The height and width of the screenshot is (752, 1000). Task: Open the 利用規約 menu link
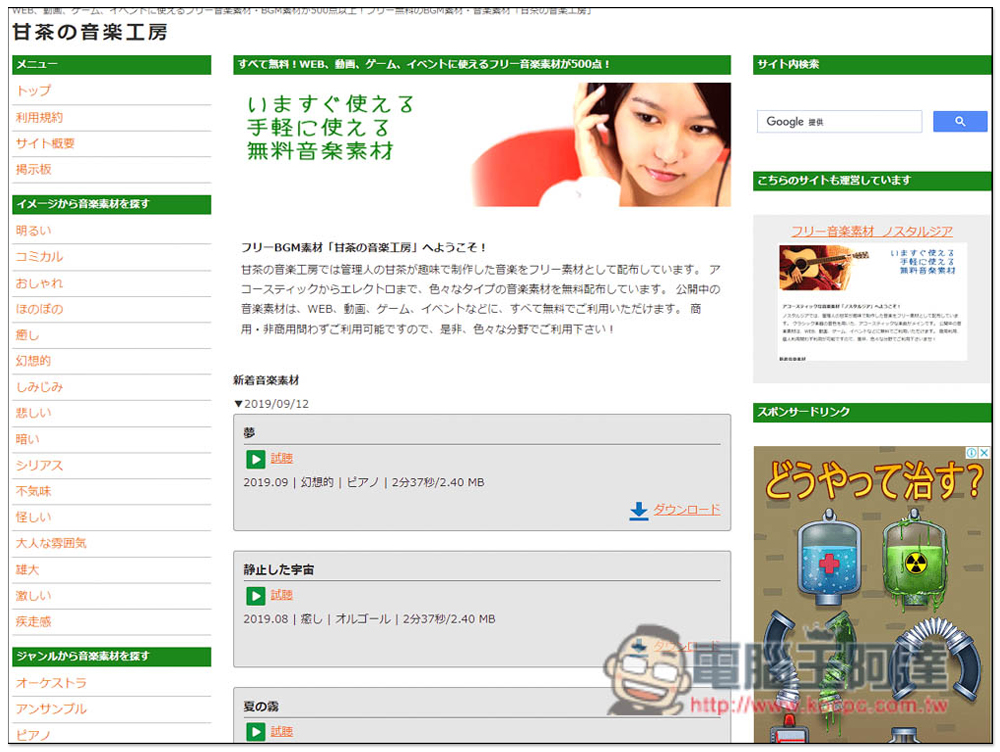point(39,117)
